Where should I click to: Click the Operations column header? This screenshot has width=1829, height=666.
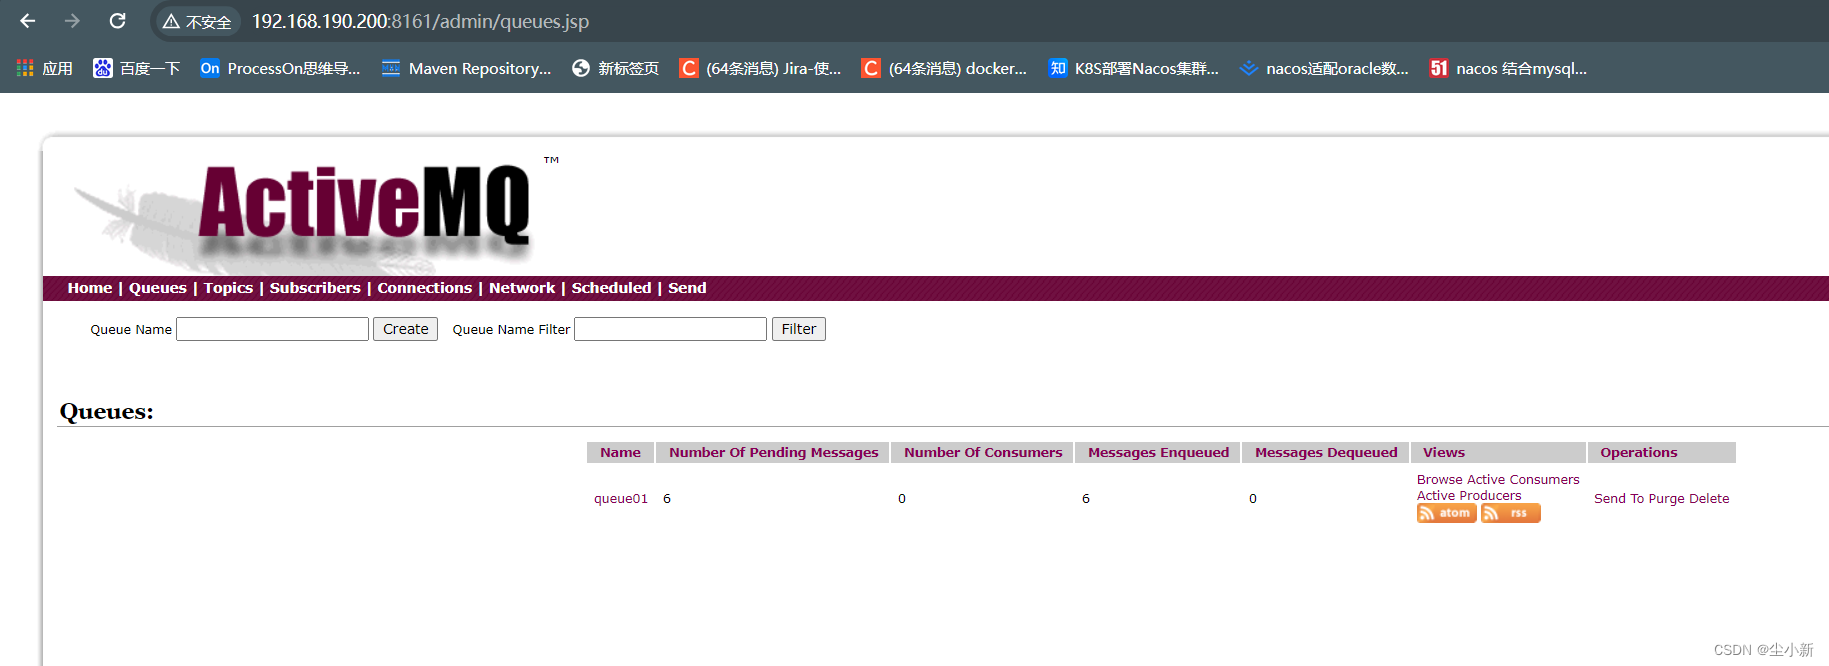pyautogui.click(x=1662, y=452)
